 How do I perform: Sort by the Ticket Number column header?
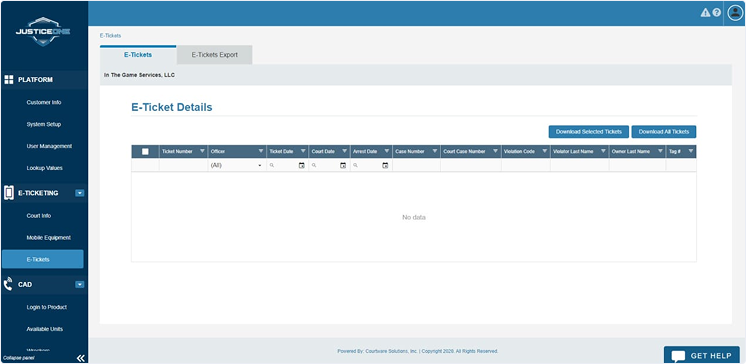[x=177, y=151]
